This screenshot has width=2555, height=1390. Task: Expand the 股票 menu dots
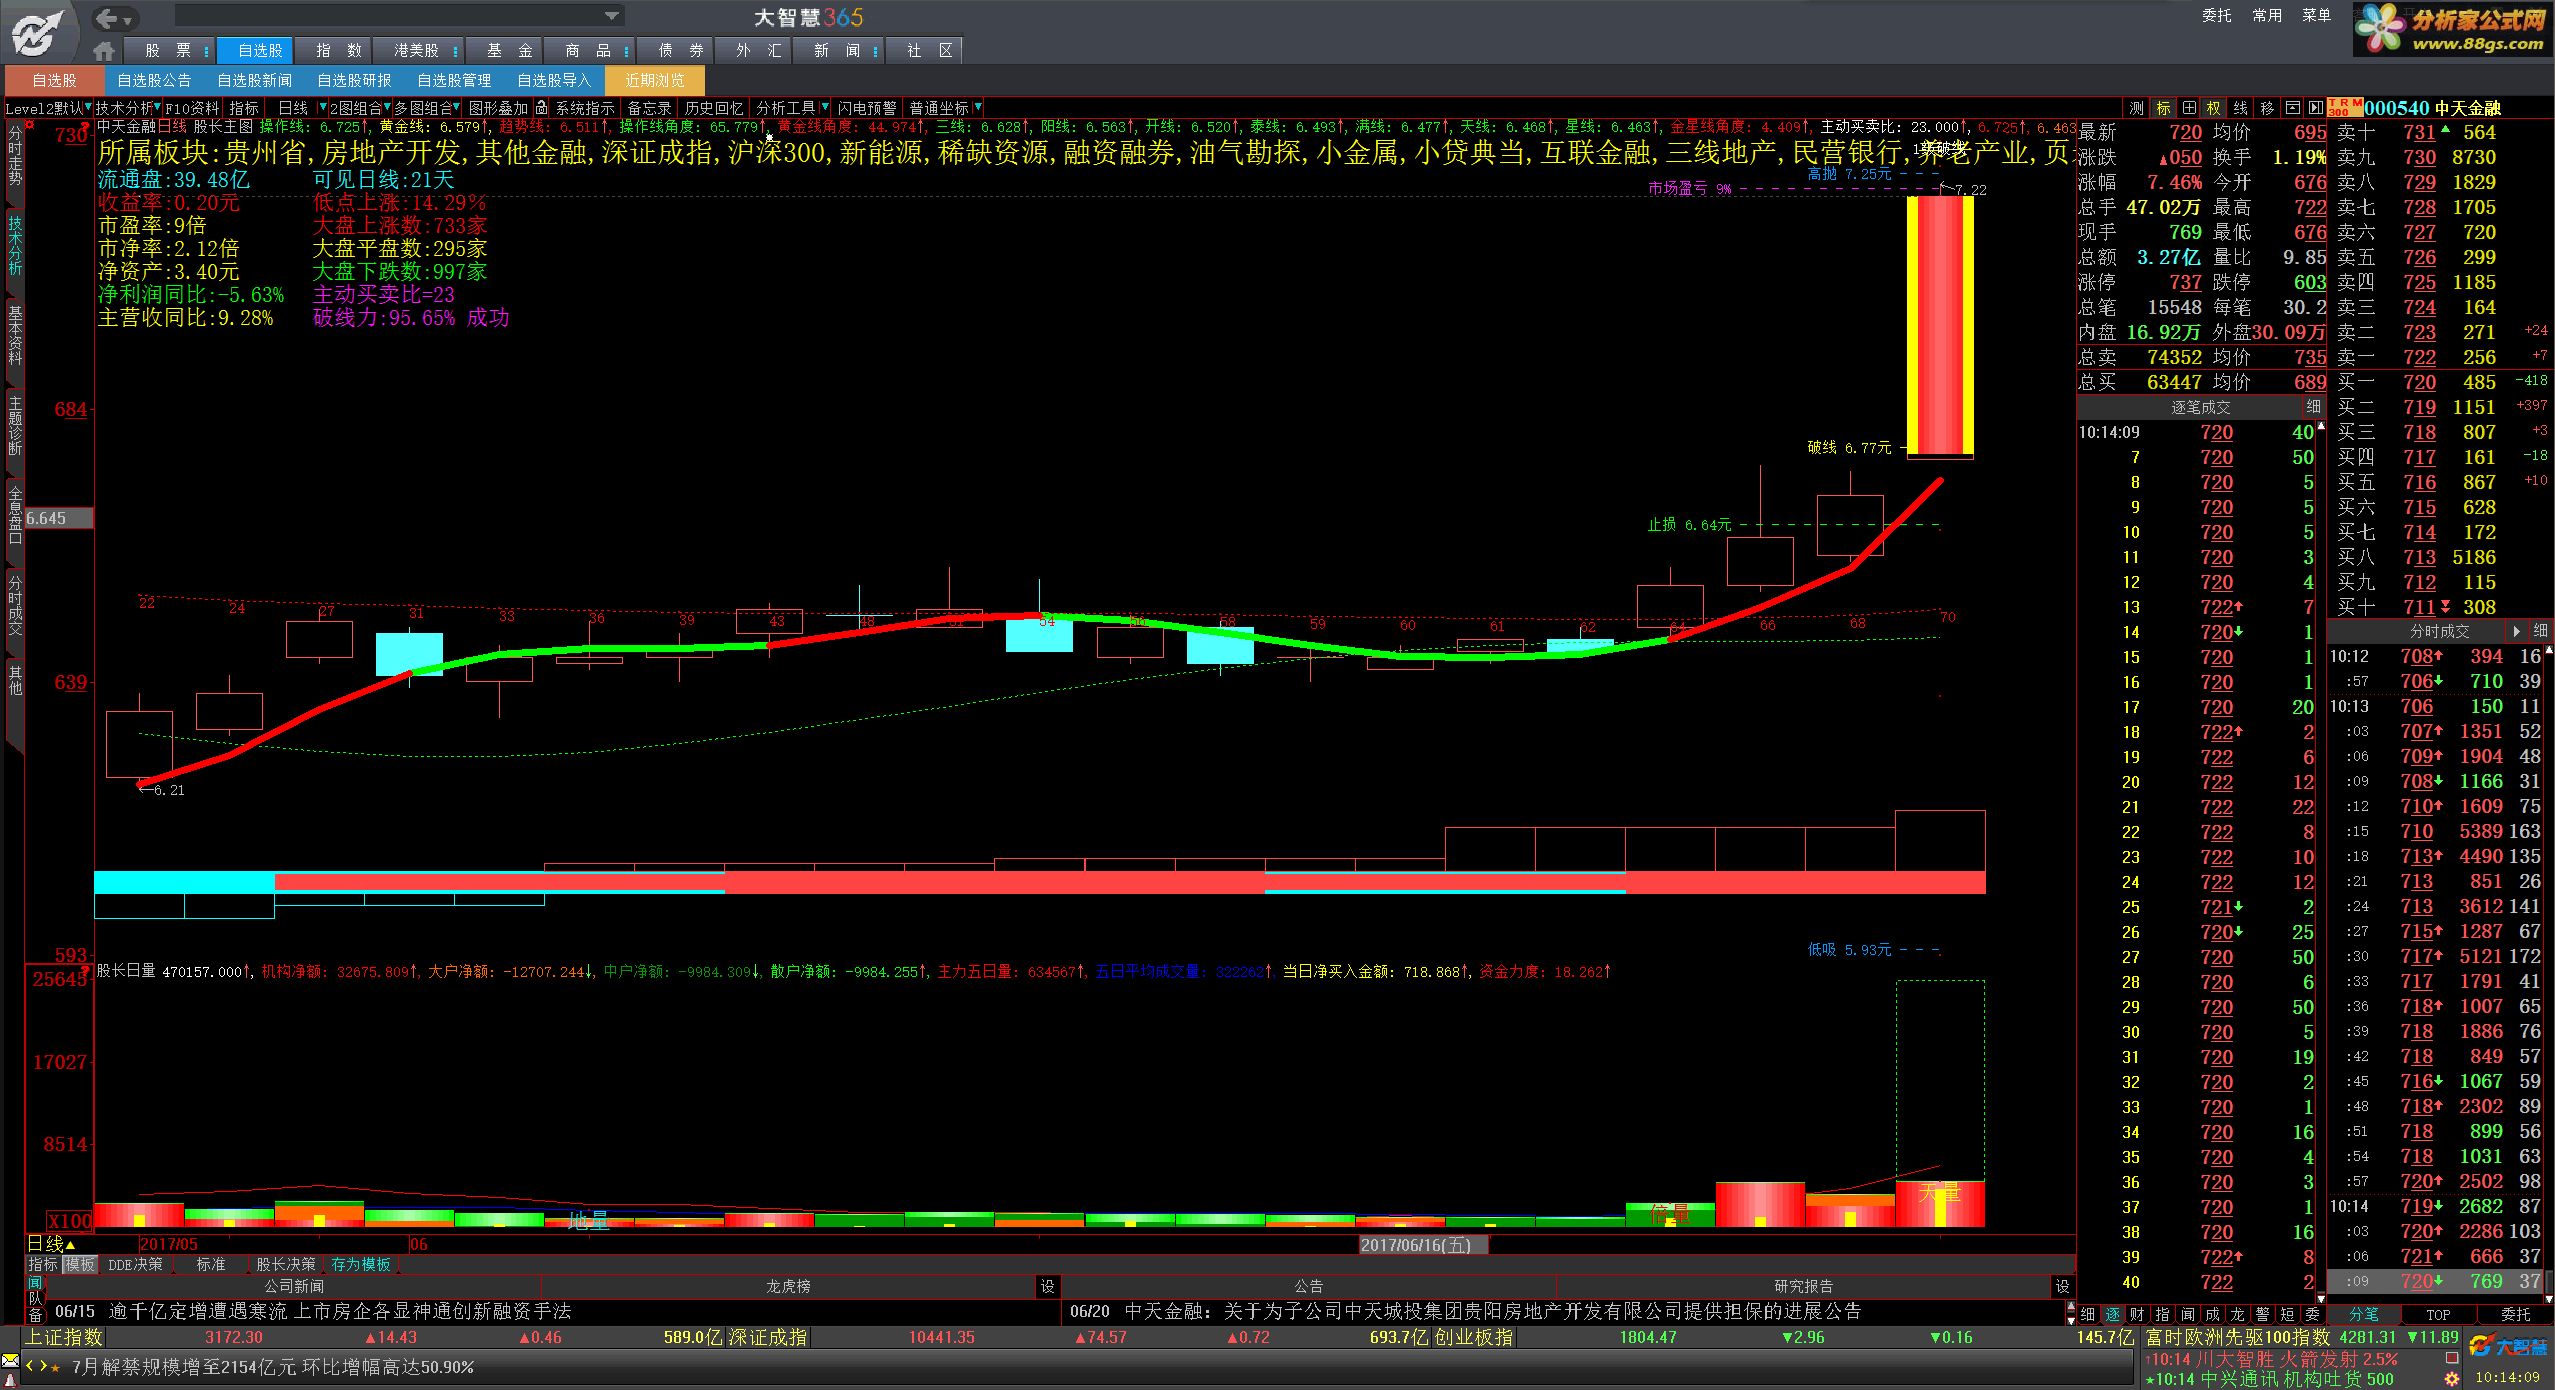[x=206, y=51]
